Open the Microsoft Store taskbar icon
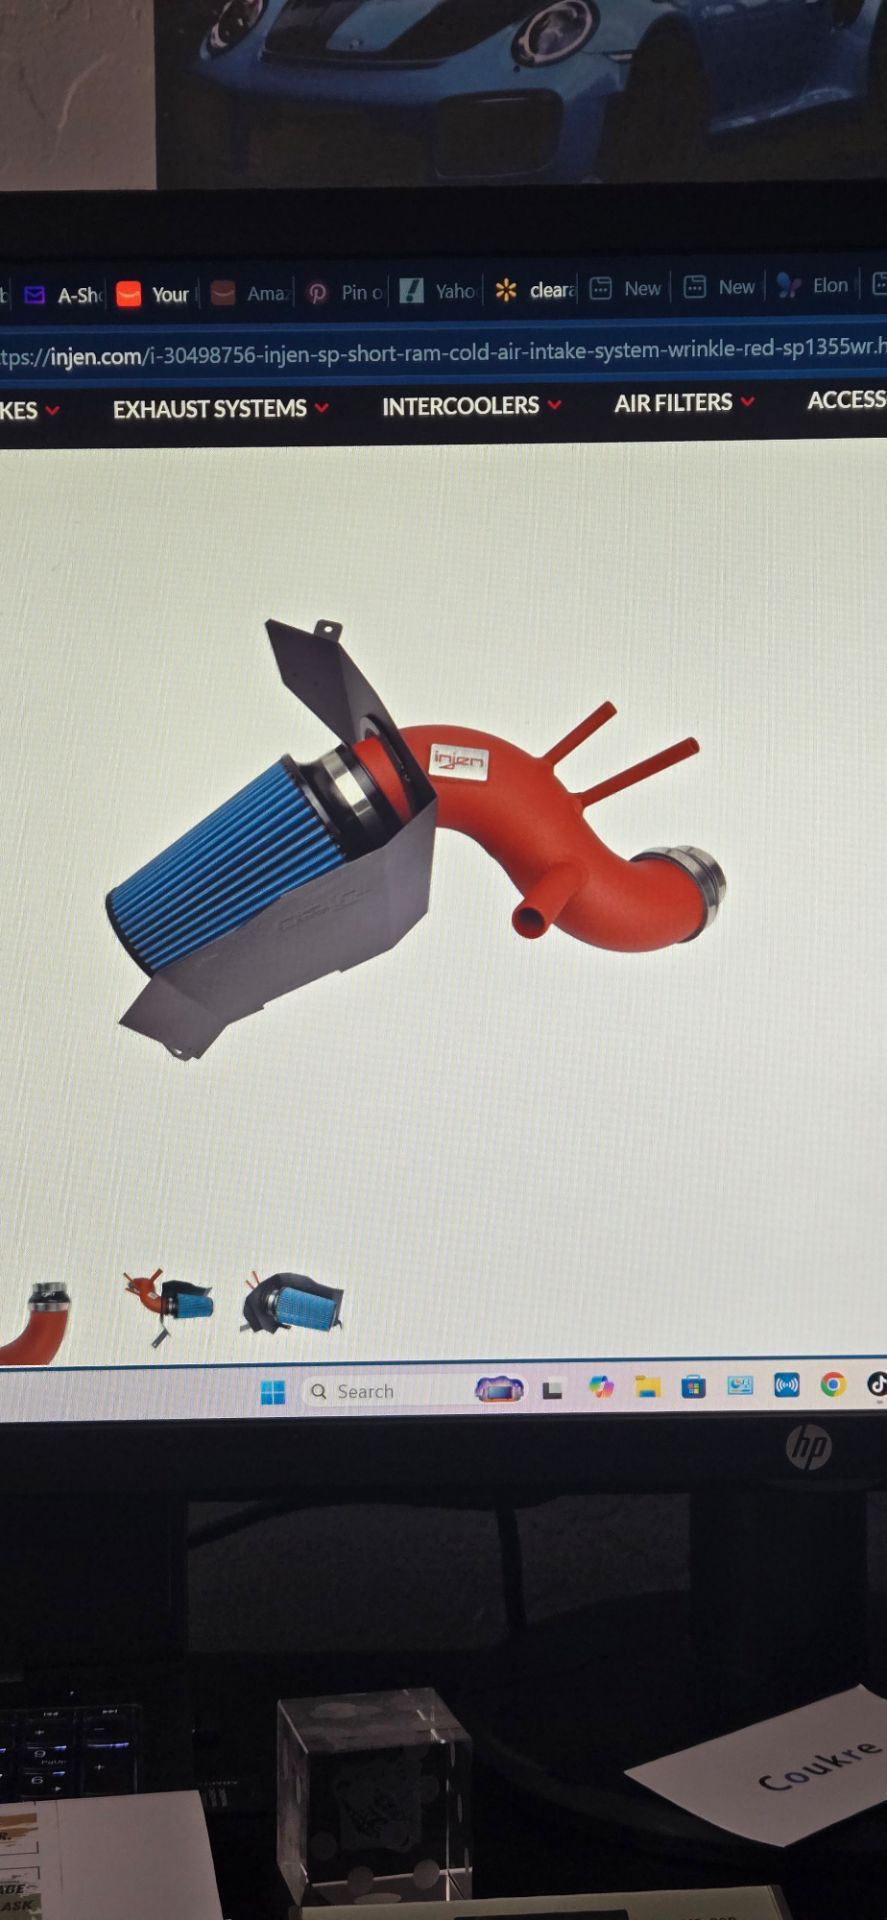Screen dimensions: 887x1920 tap(693, 1386)
